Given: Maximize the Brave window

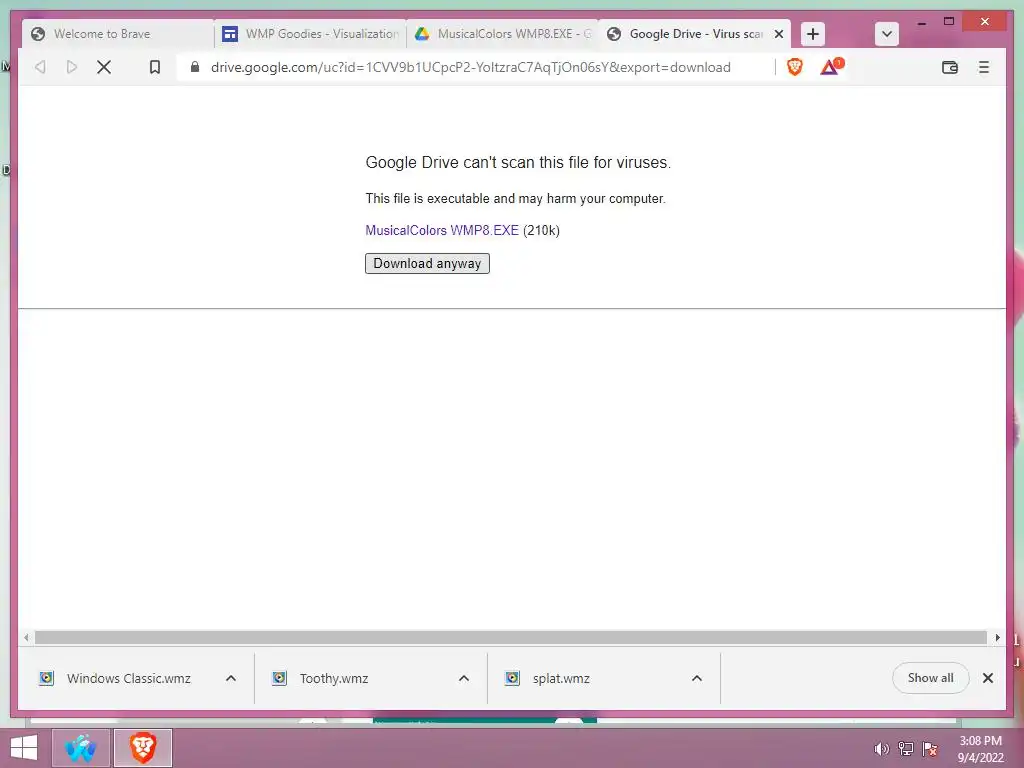Looking at the screenshot, I should 949,22.
